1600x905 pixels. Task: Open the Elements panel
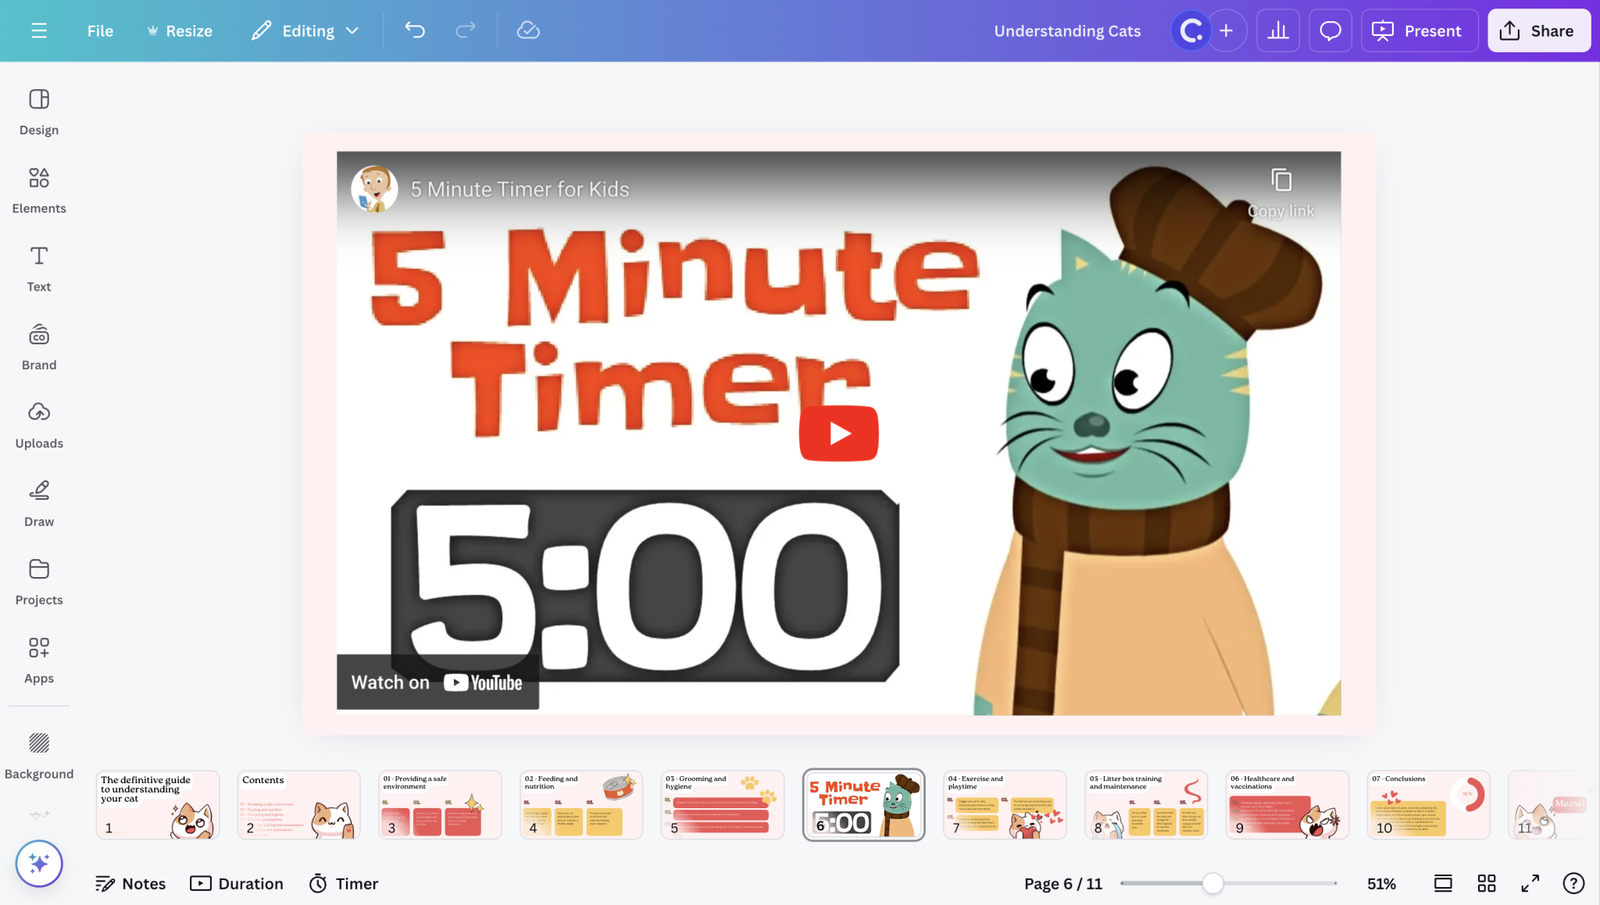click(39, 188)
